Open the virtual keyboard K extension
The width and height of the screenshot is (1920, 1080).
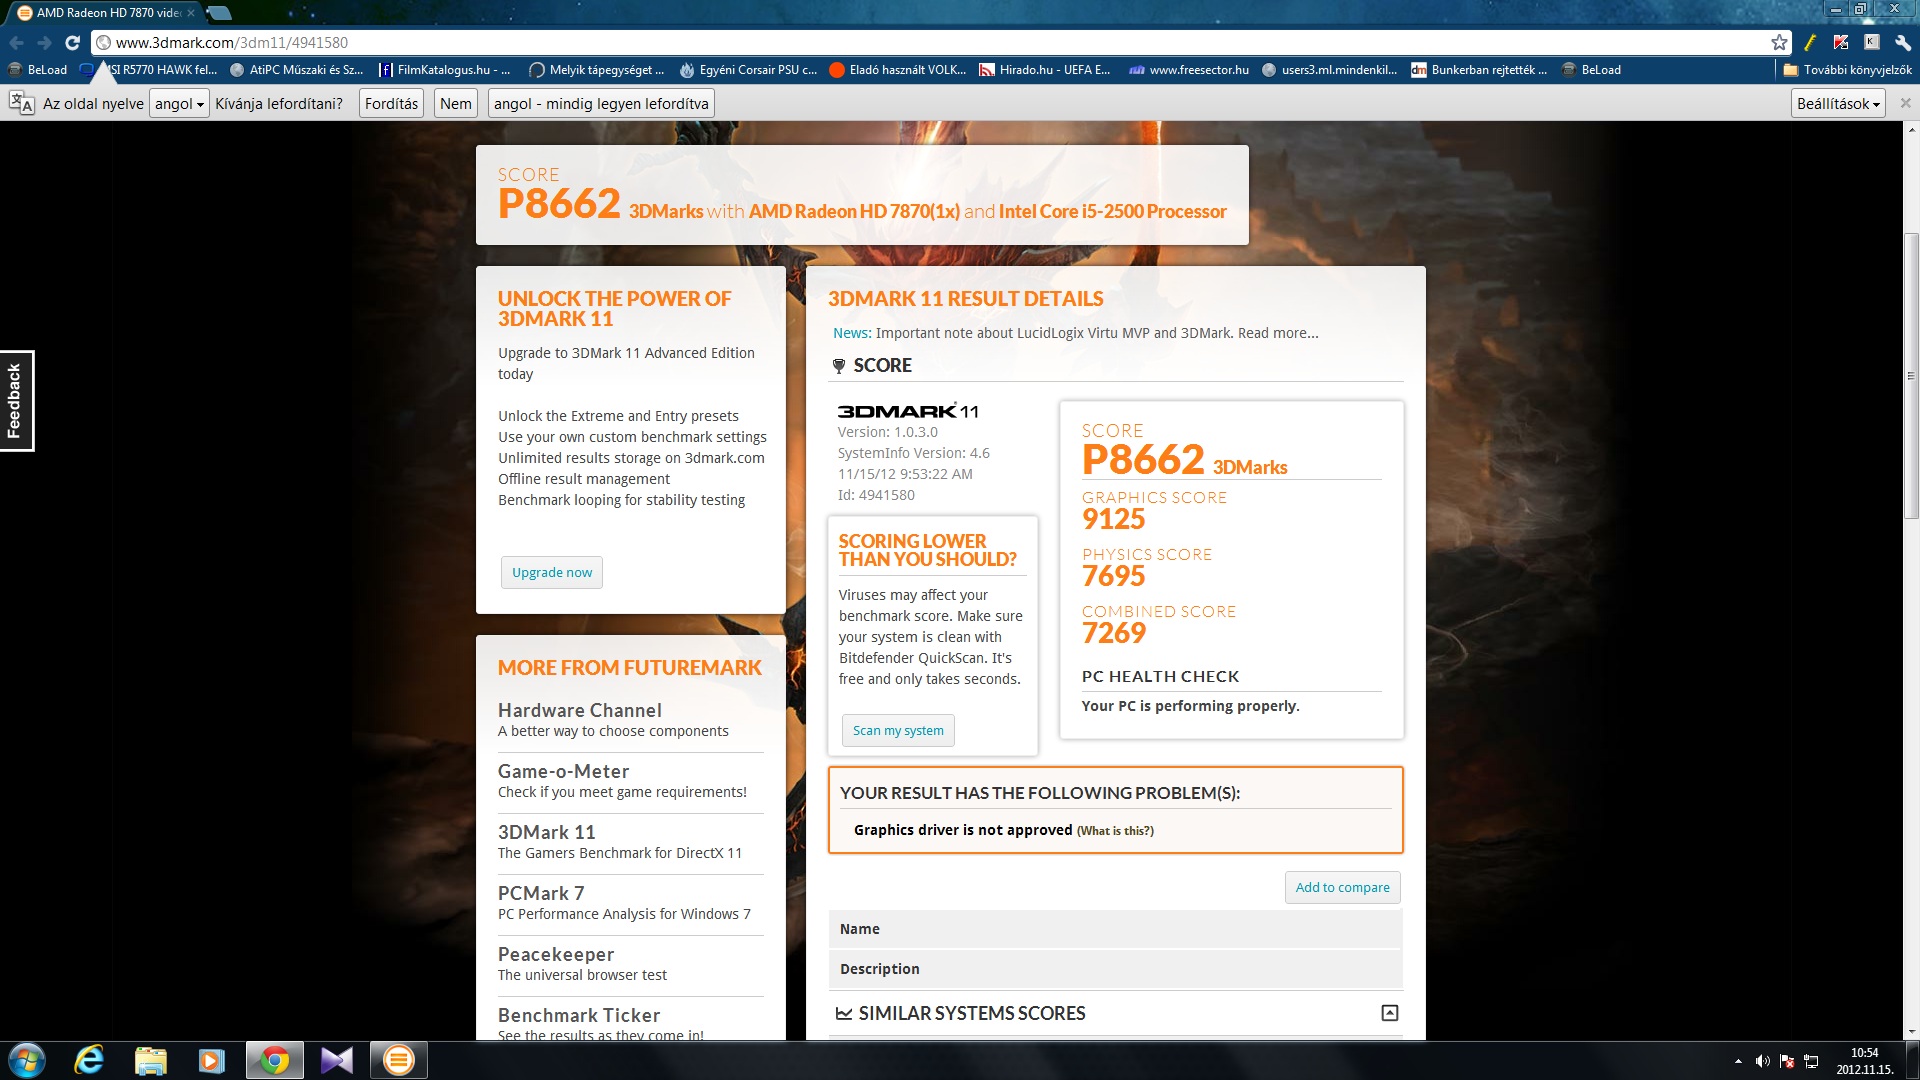1872,43
